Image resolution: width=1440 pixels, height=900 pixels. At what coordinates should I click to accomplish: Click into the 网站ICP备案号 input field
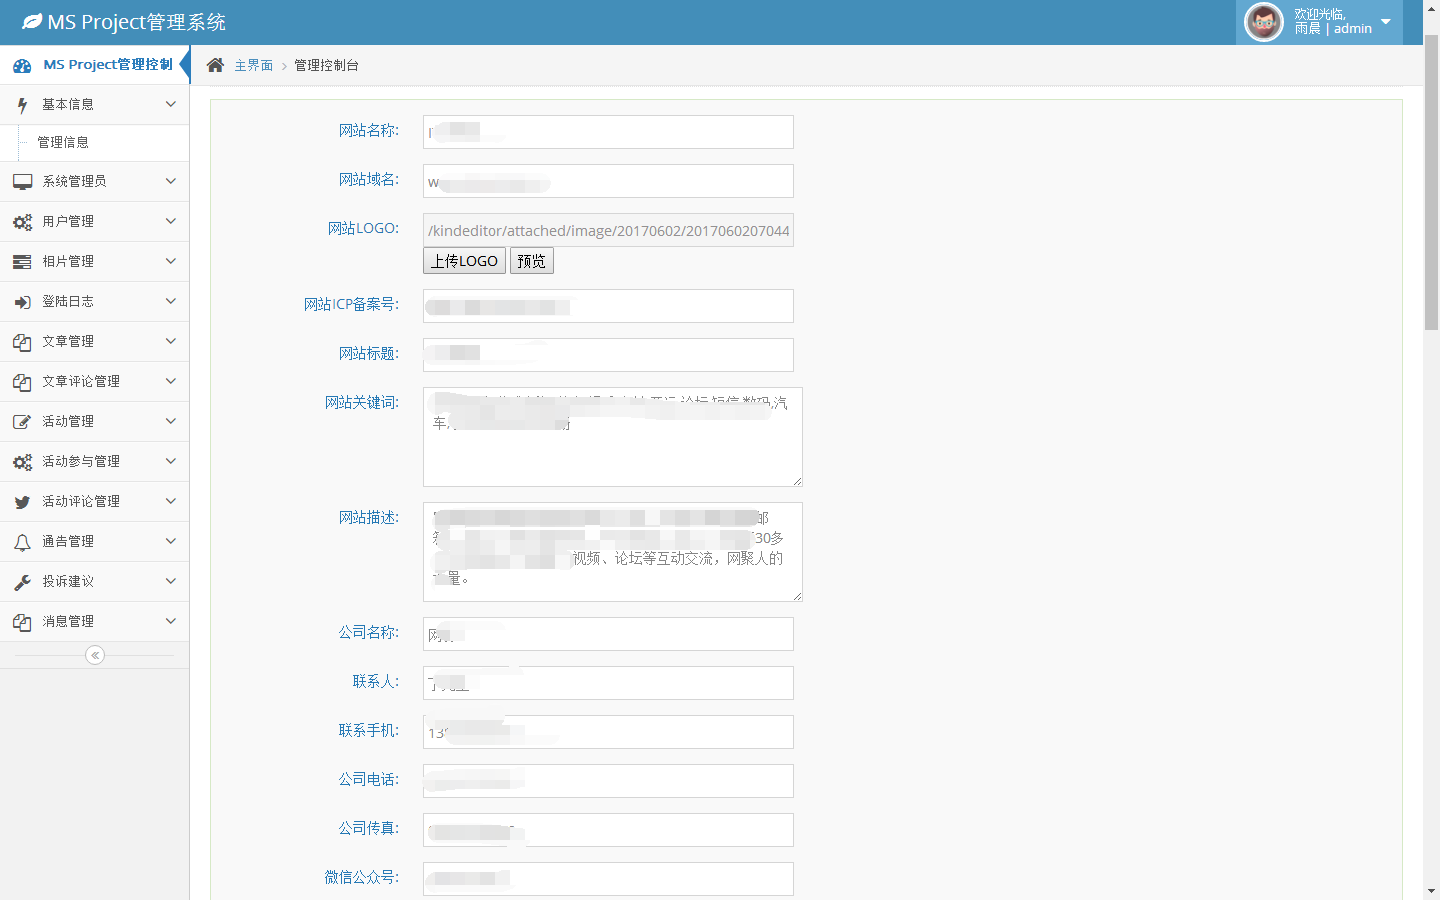(608, 306)
